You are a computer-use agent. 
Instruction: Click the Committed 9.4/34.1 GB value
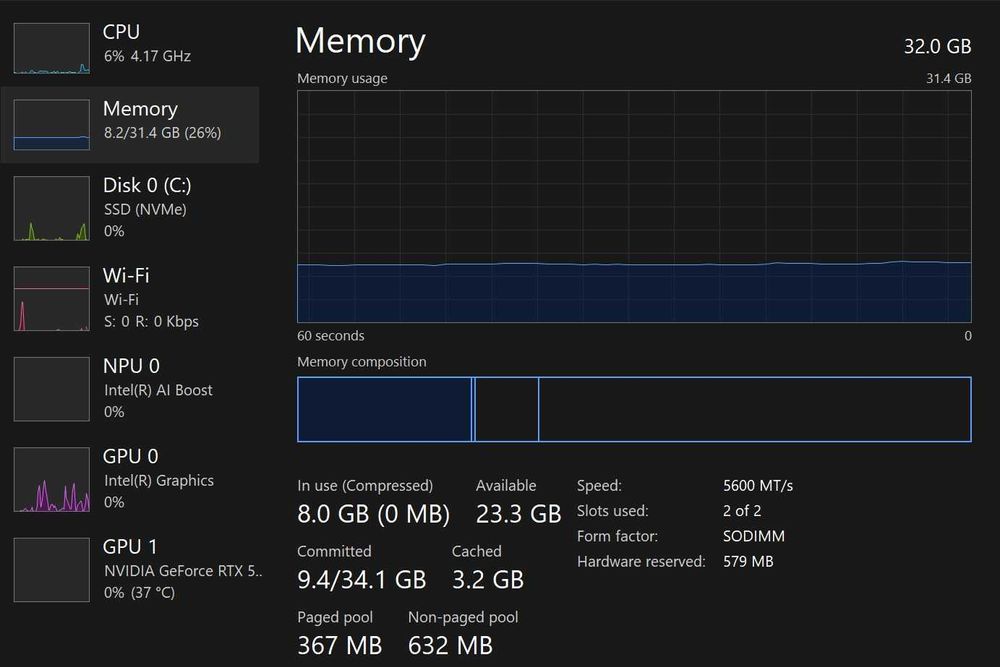(x=361, y=579)
